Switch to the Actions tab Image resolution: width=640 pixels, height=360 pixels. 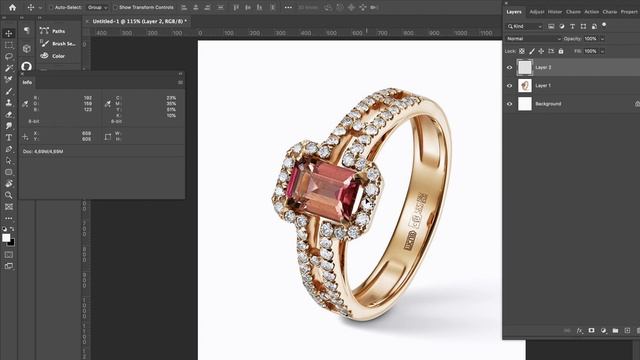[x=591, y=12]
